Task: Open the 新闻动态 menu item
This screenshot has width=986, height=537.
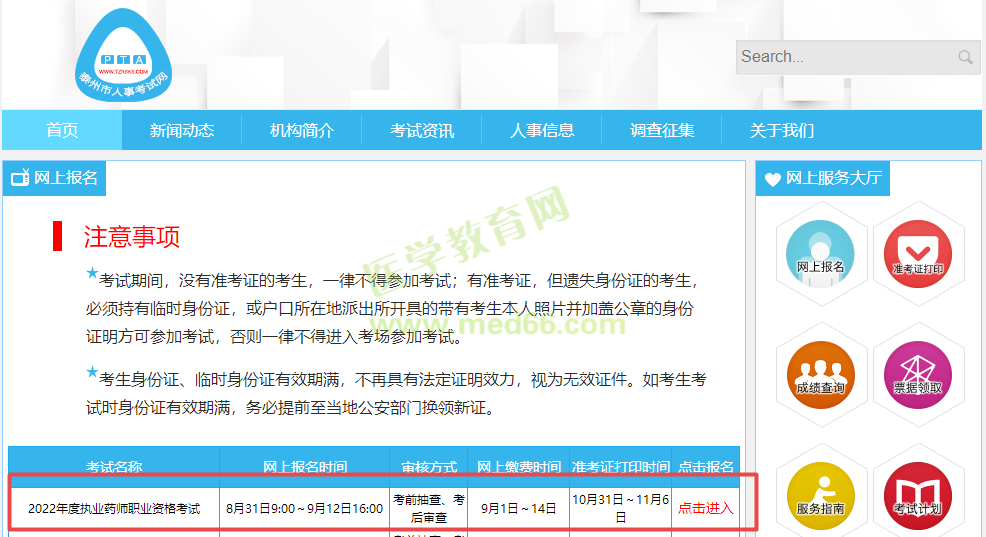Action: click(x=182, y=130)
